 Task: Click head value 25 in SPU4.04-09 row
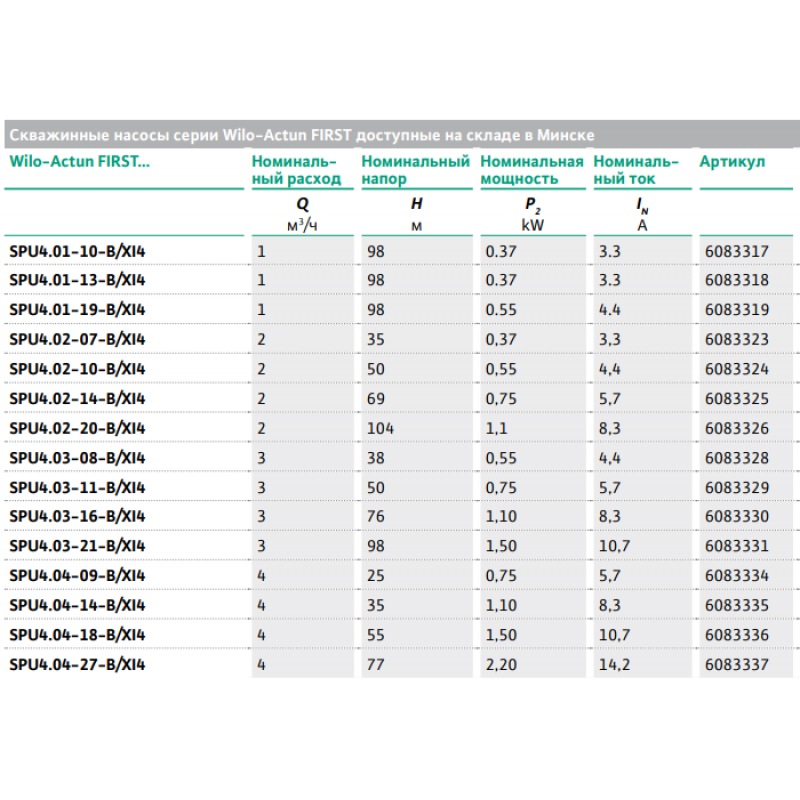pos(376,576)
